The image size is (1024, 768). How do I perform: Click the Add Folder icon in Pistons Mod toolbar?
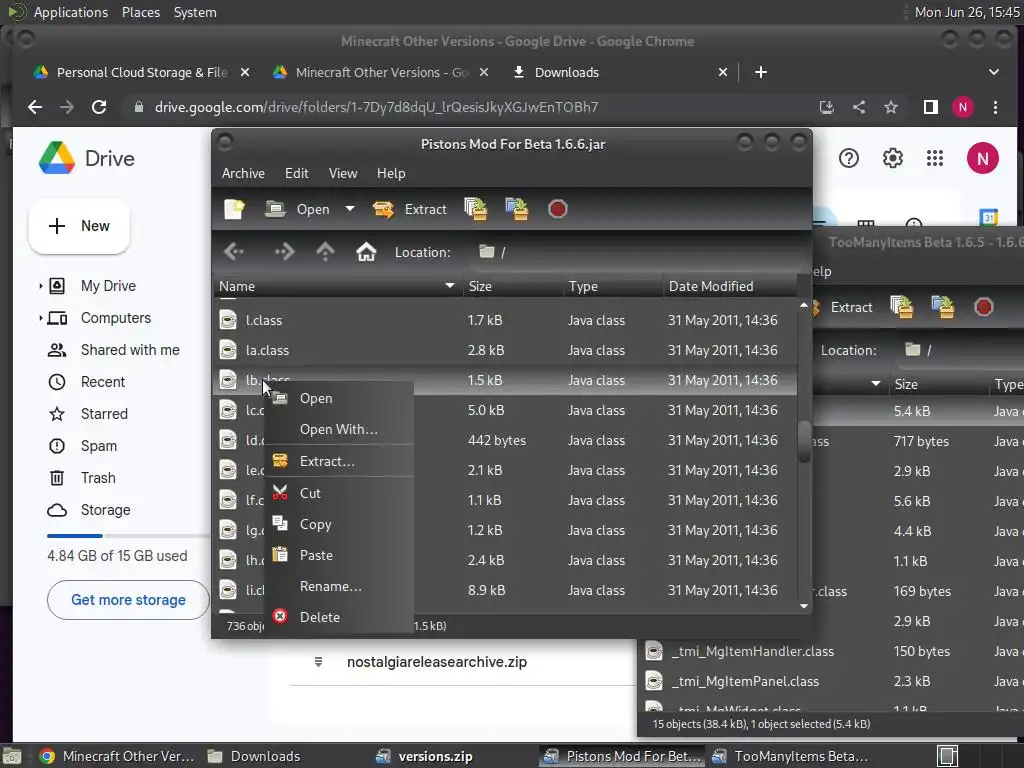[x=517, y=209]
